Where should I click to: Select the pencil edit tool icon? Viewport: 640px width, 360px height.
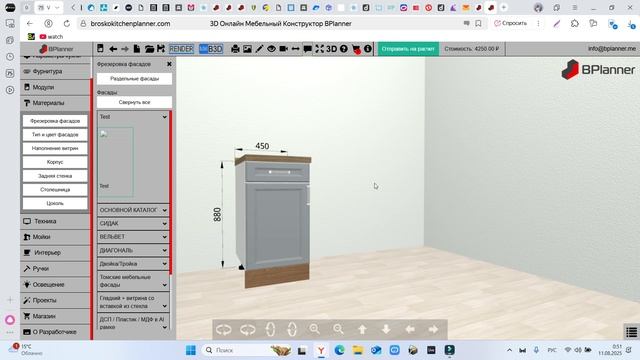click(259, 49)
